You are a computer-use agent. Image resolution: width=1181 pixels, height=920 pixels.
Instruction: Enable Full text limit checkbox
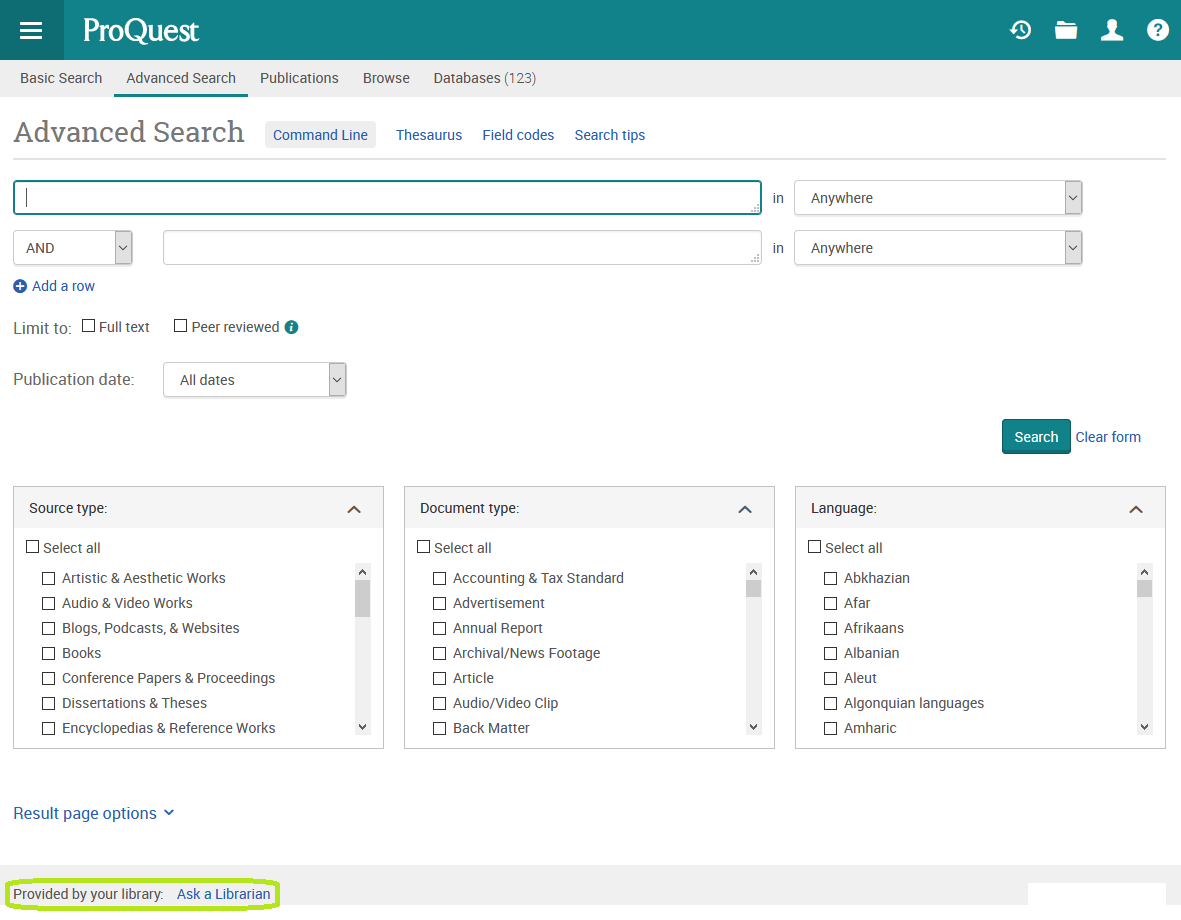(88, 326)
